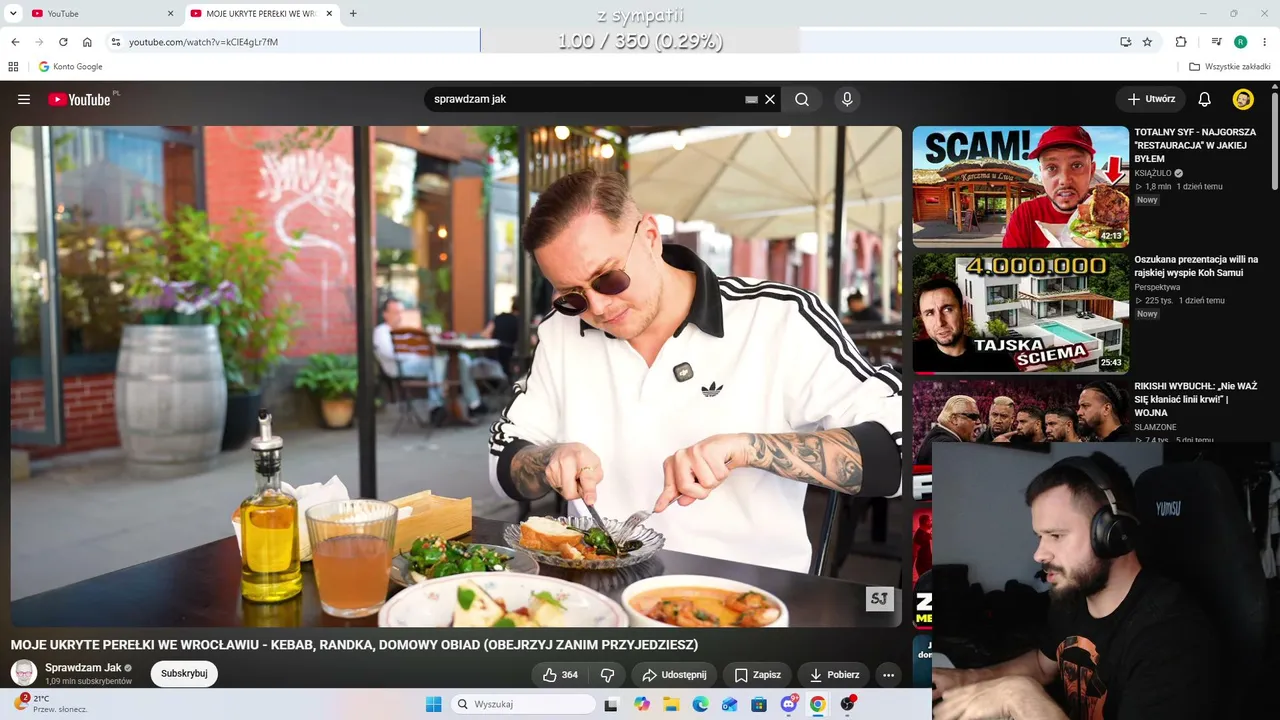Go to YouTube home via logo
Screen dimensions: 1280x720
pos(79,99)
